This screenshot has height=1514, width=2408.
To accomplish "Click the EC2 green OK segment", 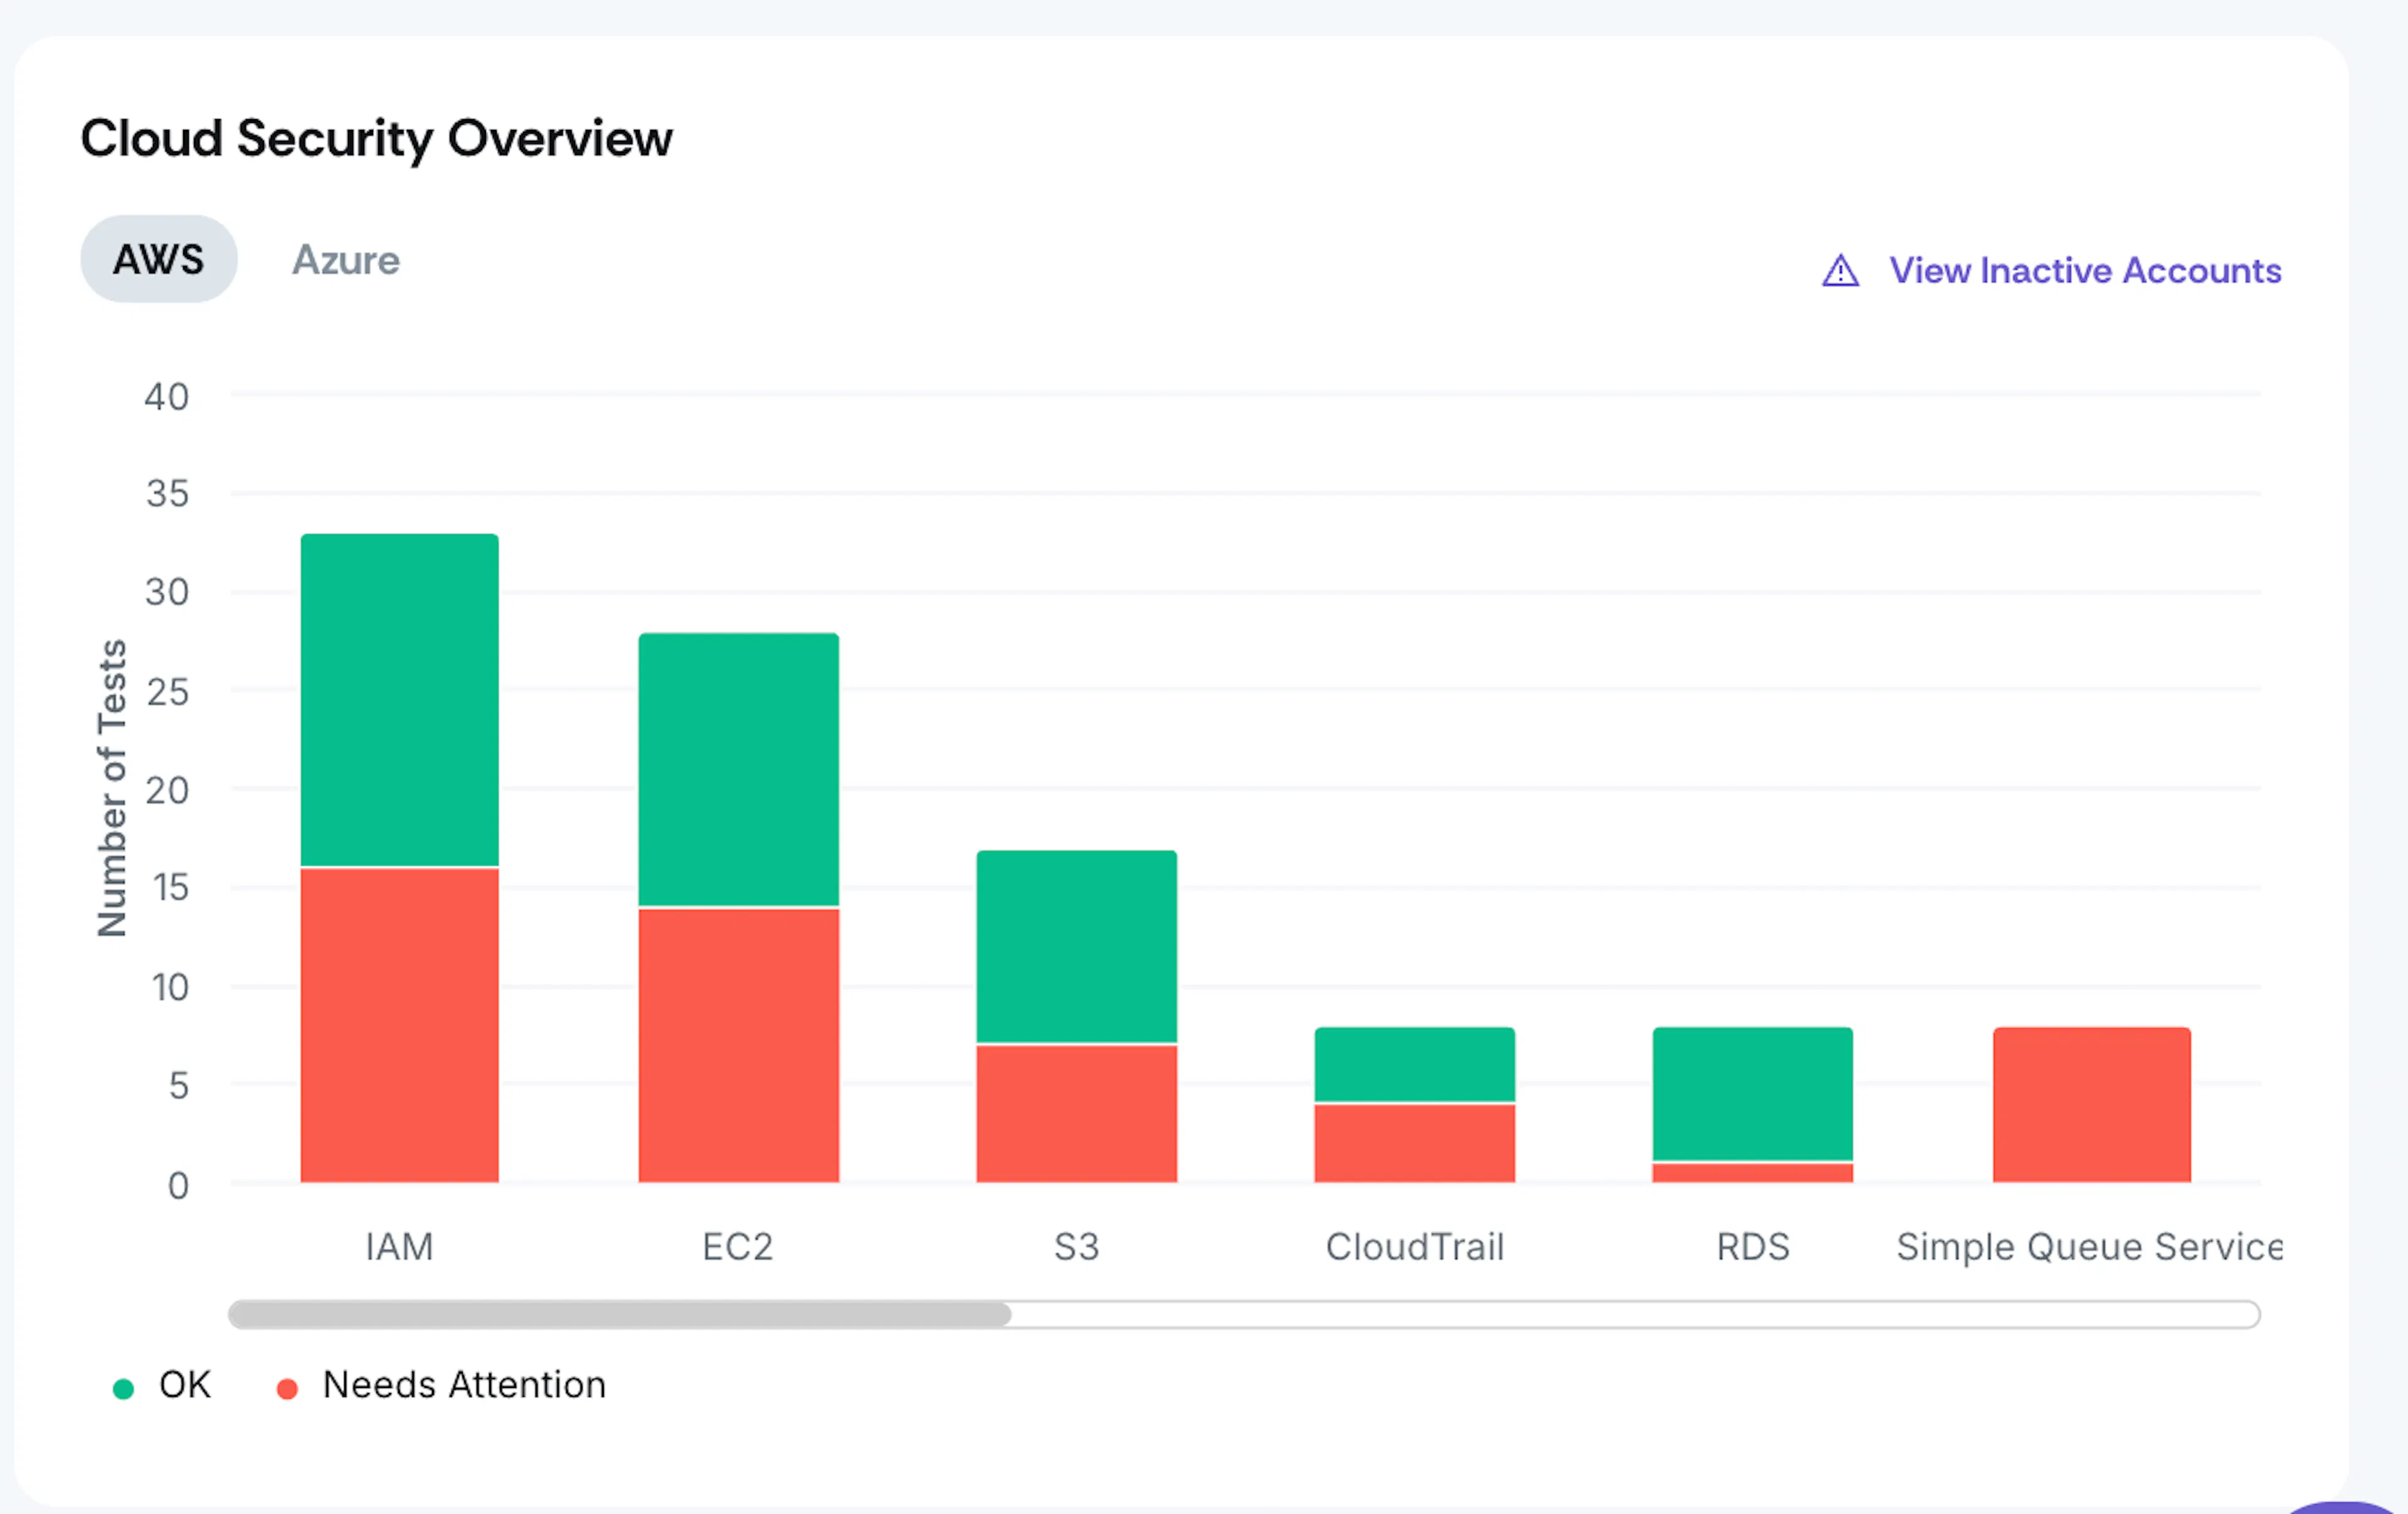I will [739, 769].
